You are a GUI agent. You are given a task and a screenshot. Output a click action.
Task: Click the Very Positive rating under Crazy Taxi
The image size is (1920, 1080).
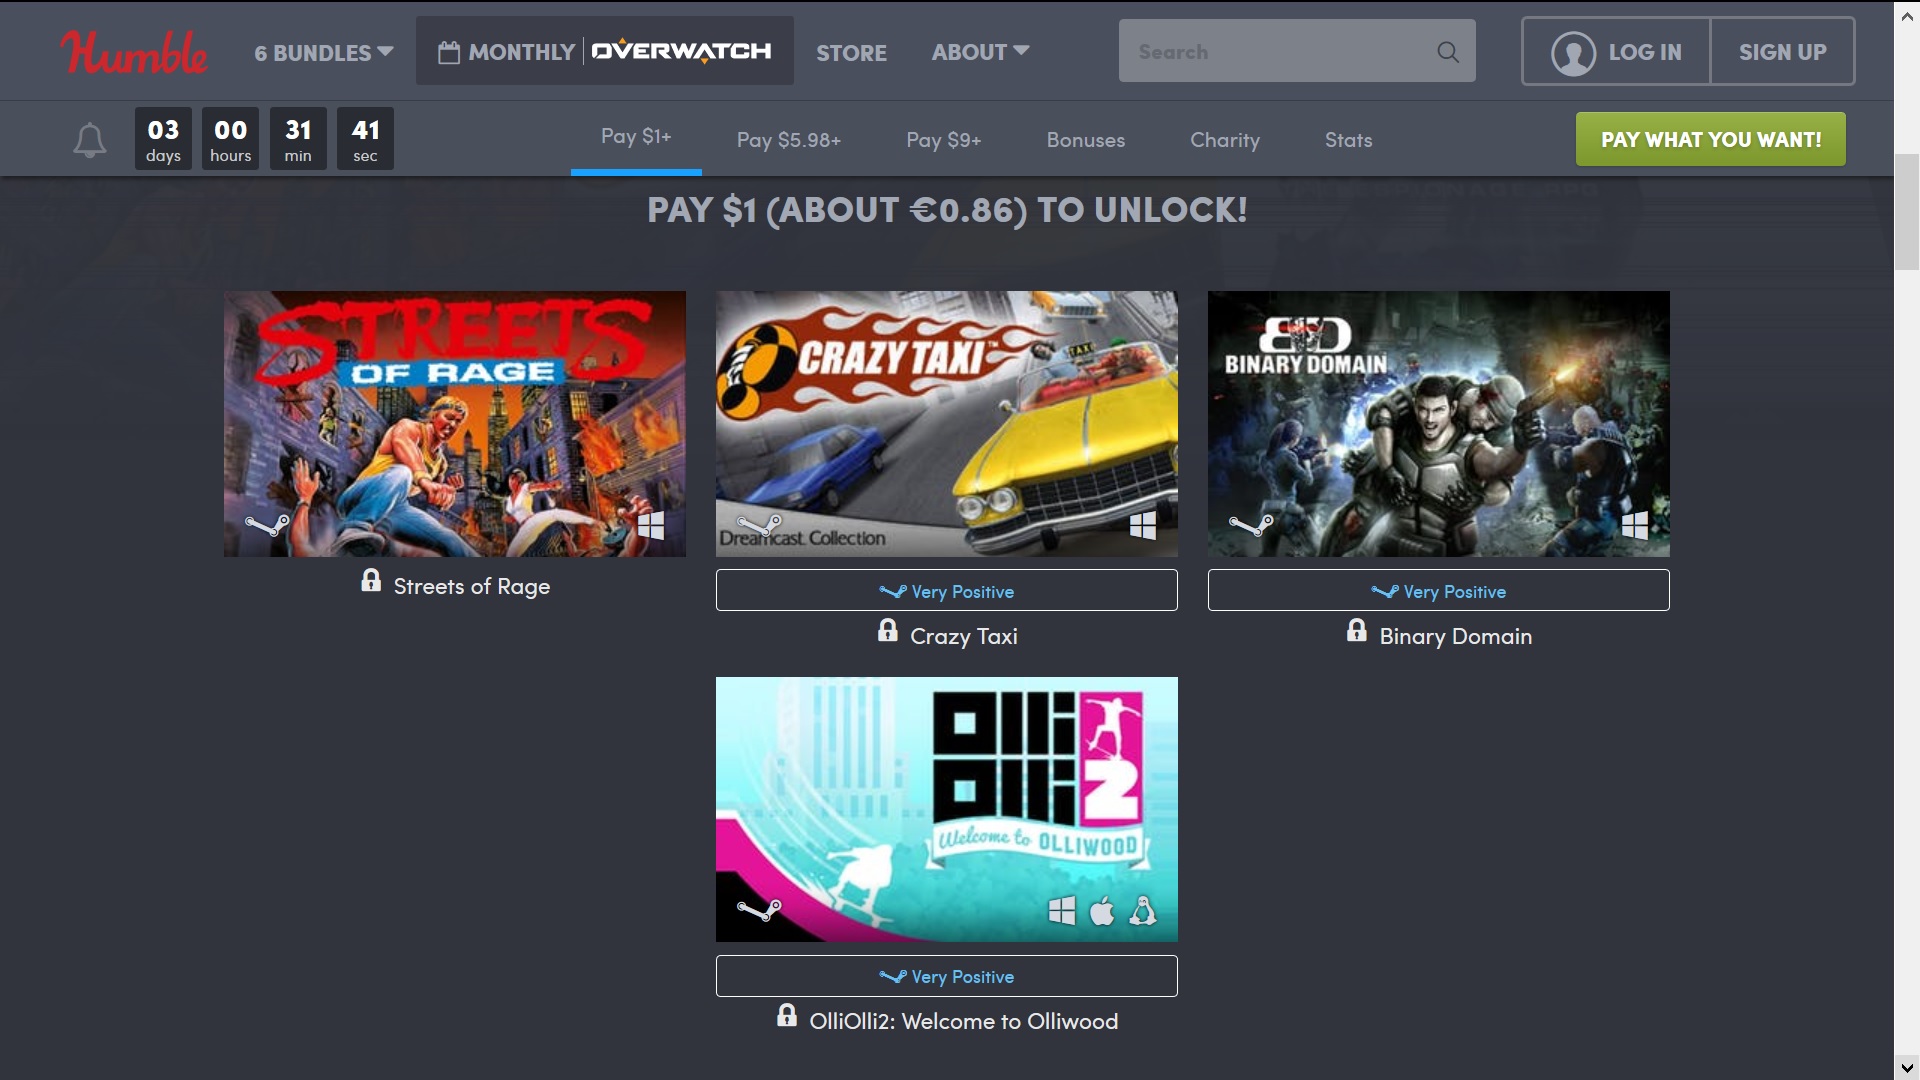946,591
